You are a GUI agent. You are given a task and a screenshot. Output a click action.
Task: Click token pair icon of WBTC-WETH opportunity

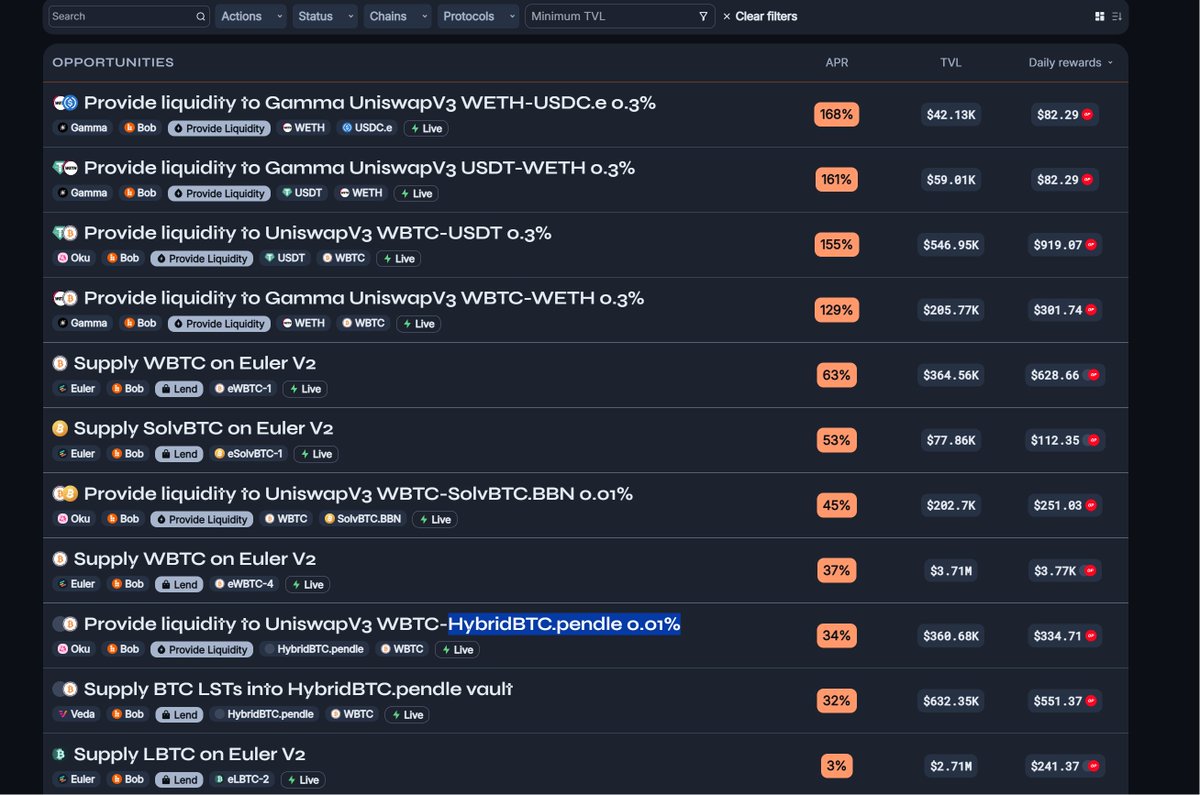[x=65, y=298]
